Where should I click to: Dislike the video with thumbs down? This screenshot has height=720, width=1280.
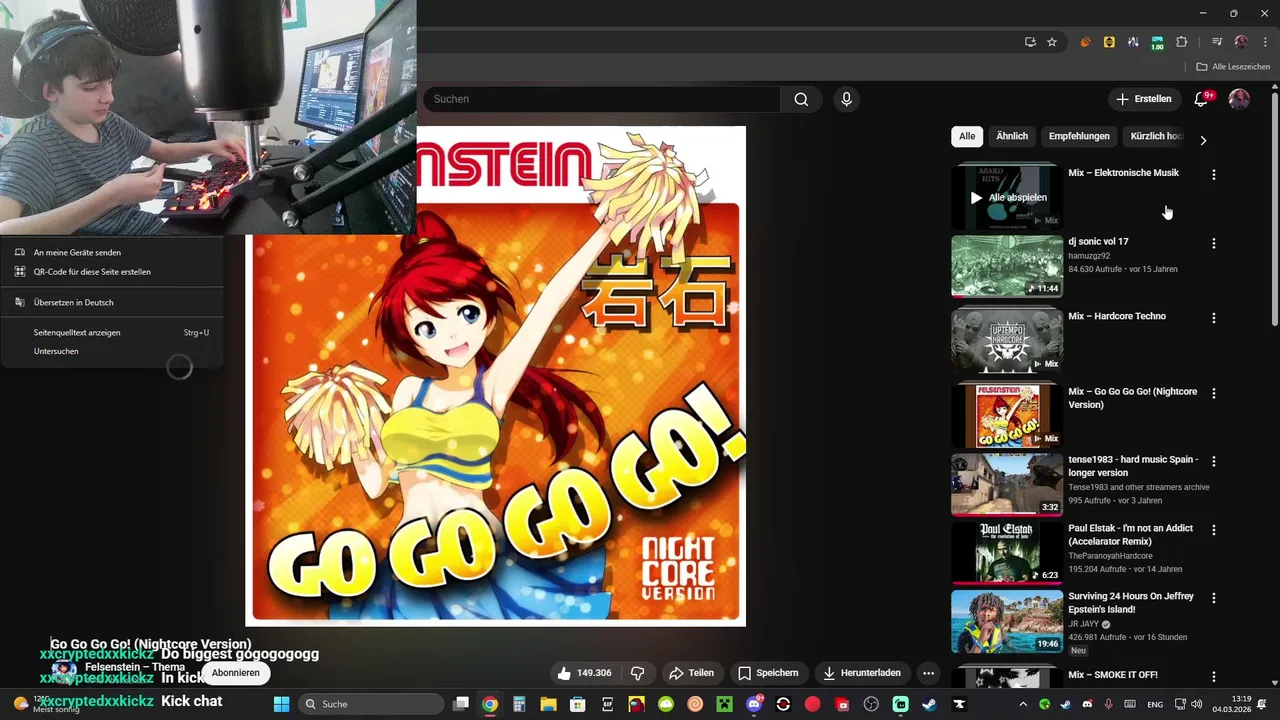(637, 673)
